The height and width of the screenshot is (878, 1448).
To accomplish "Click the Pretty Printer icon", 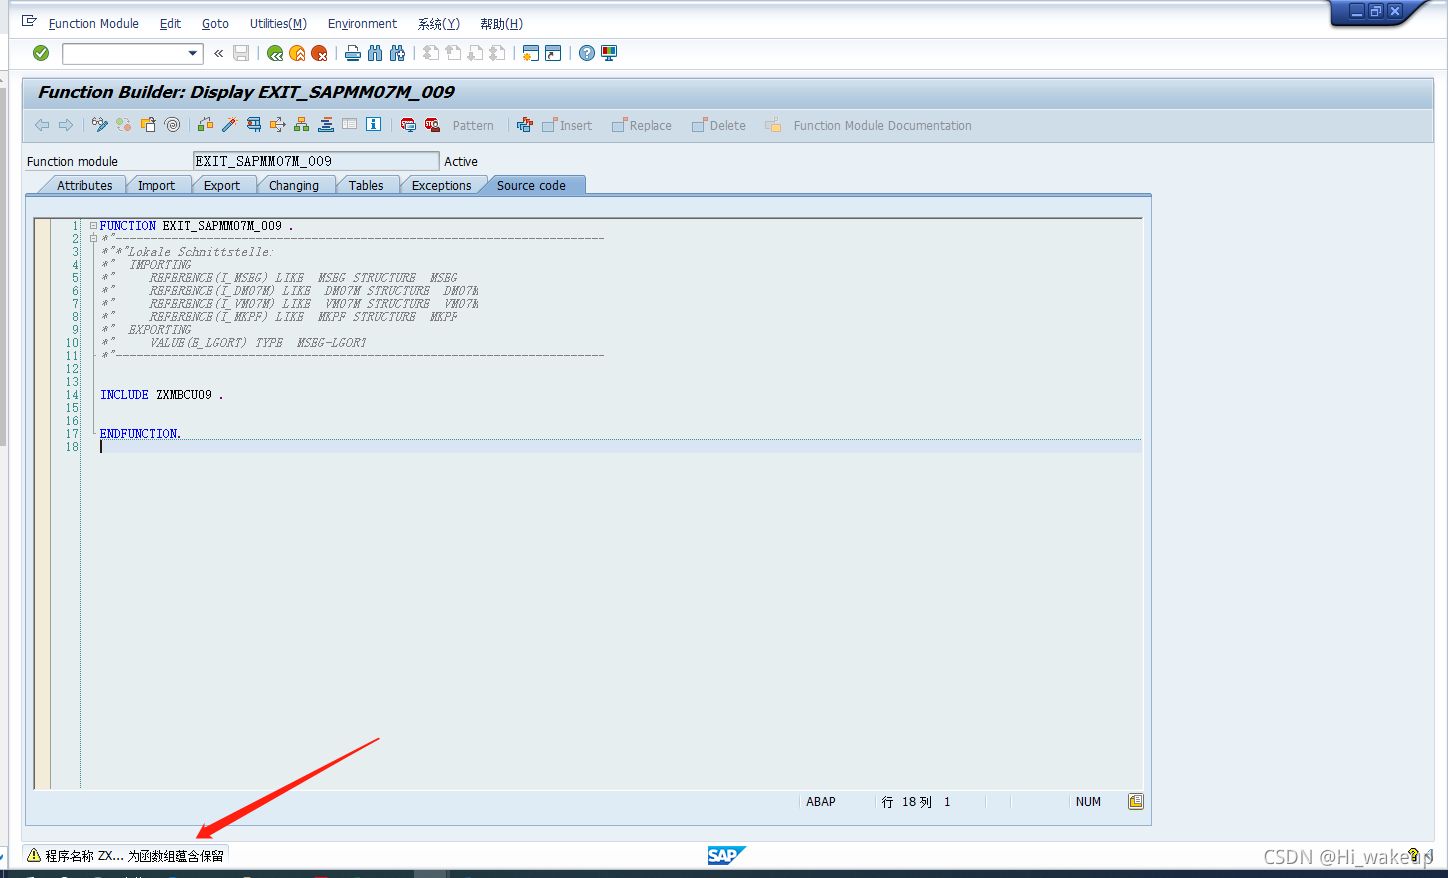I will pyautogui.click(x=524, y=125).
